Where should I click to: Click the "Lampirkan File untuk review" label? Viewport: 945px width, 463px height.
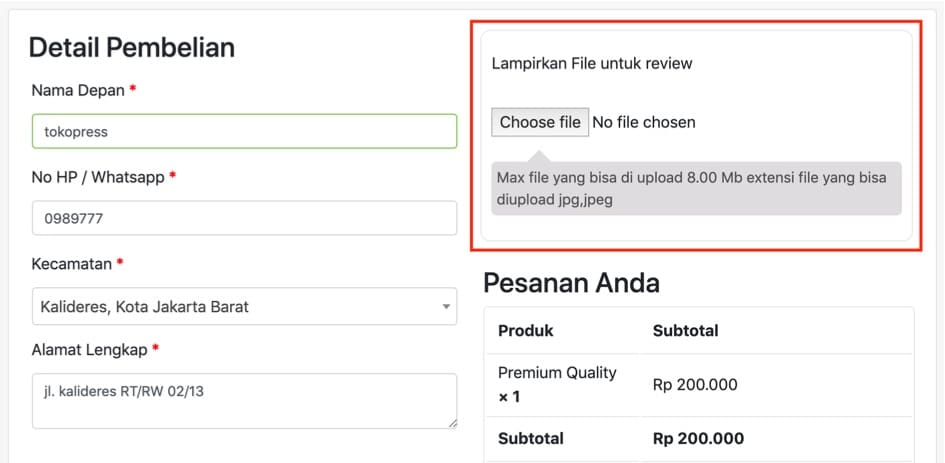coord(592,63)
